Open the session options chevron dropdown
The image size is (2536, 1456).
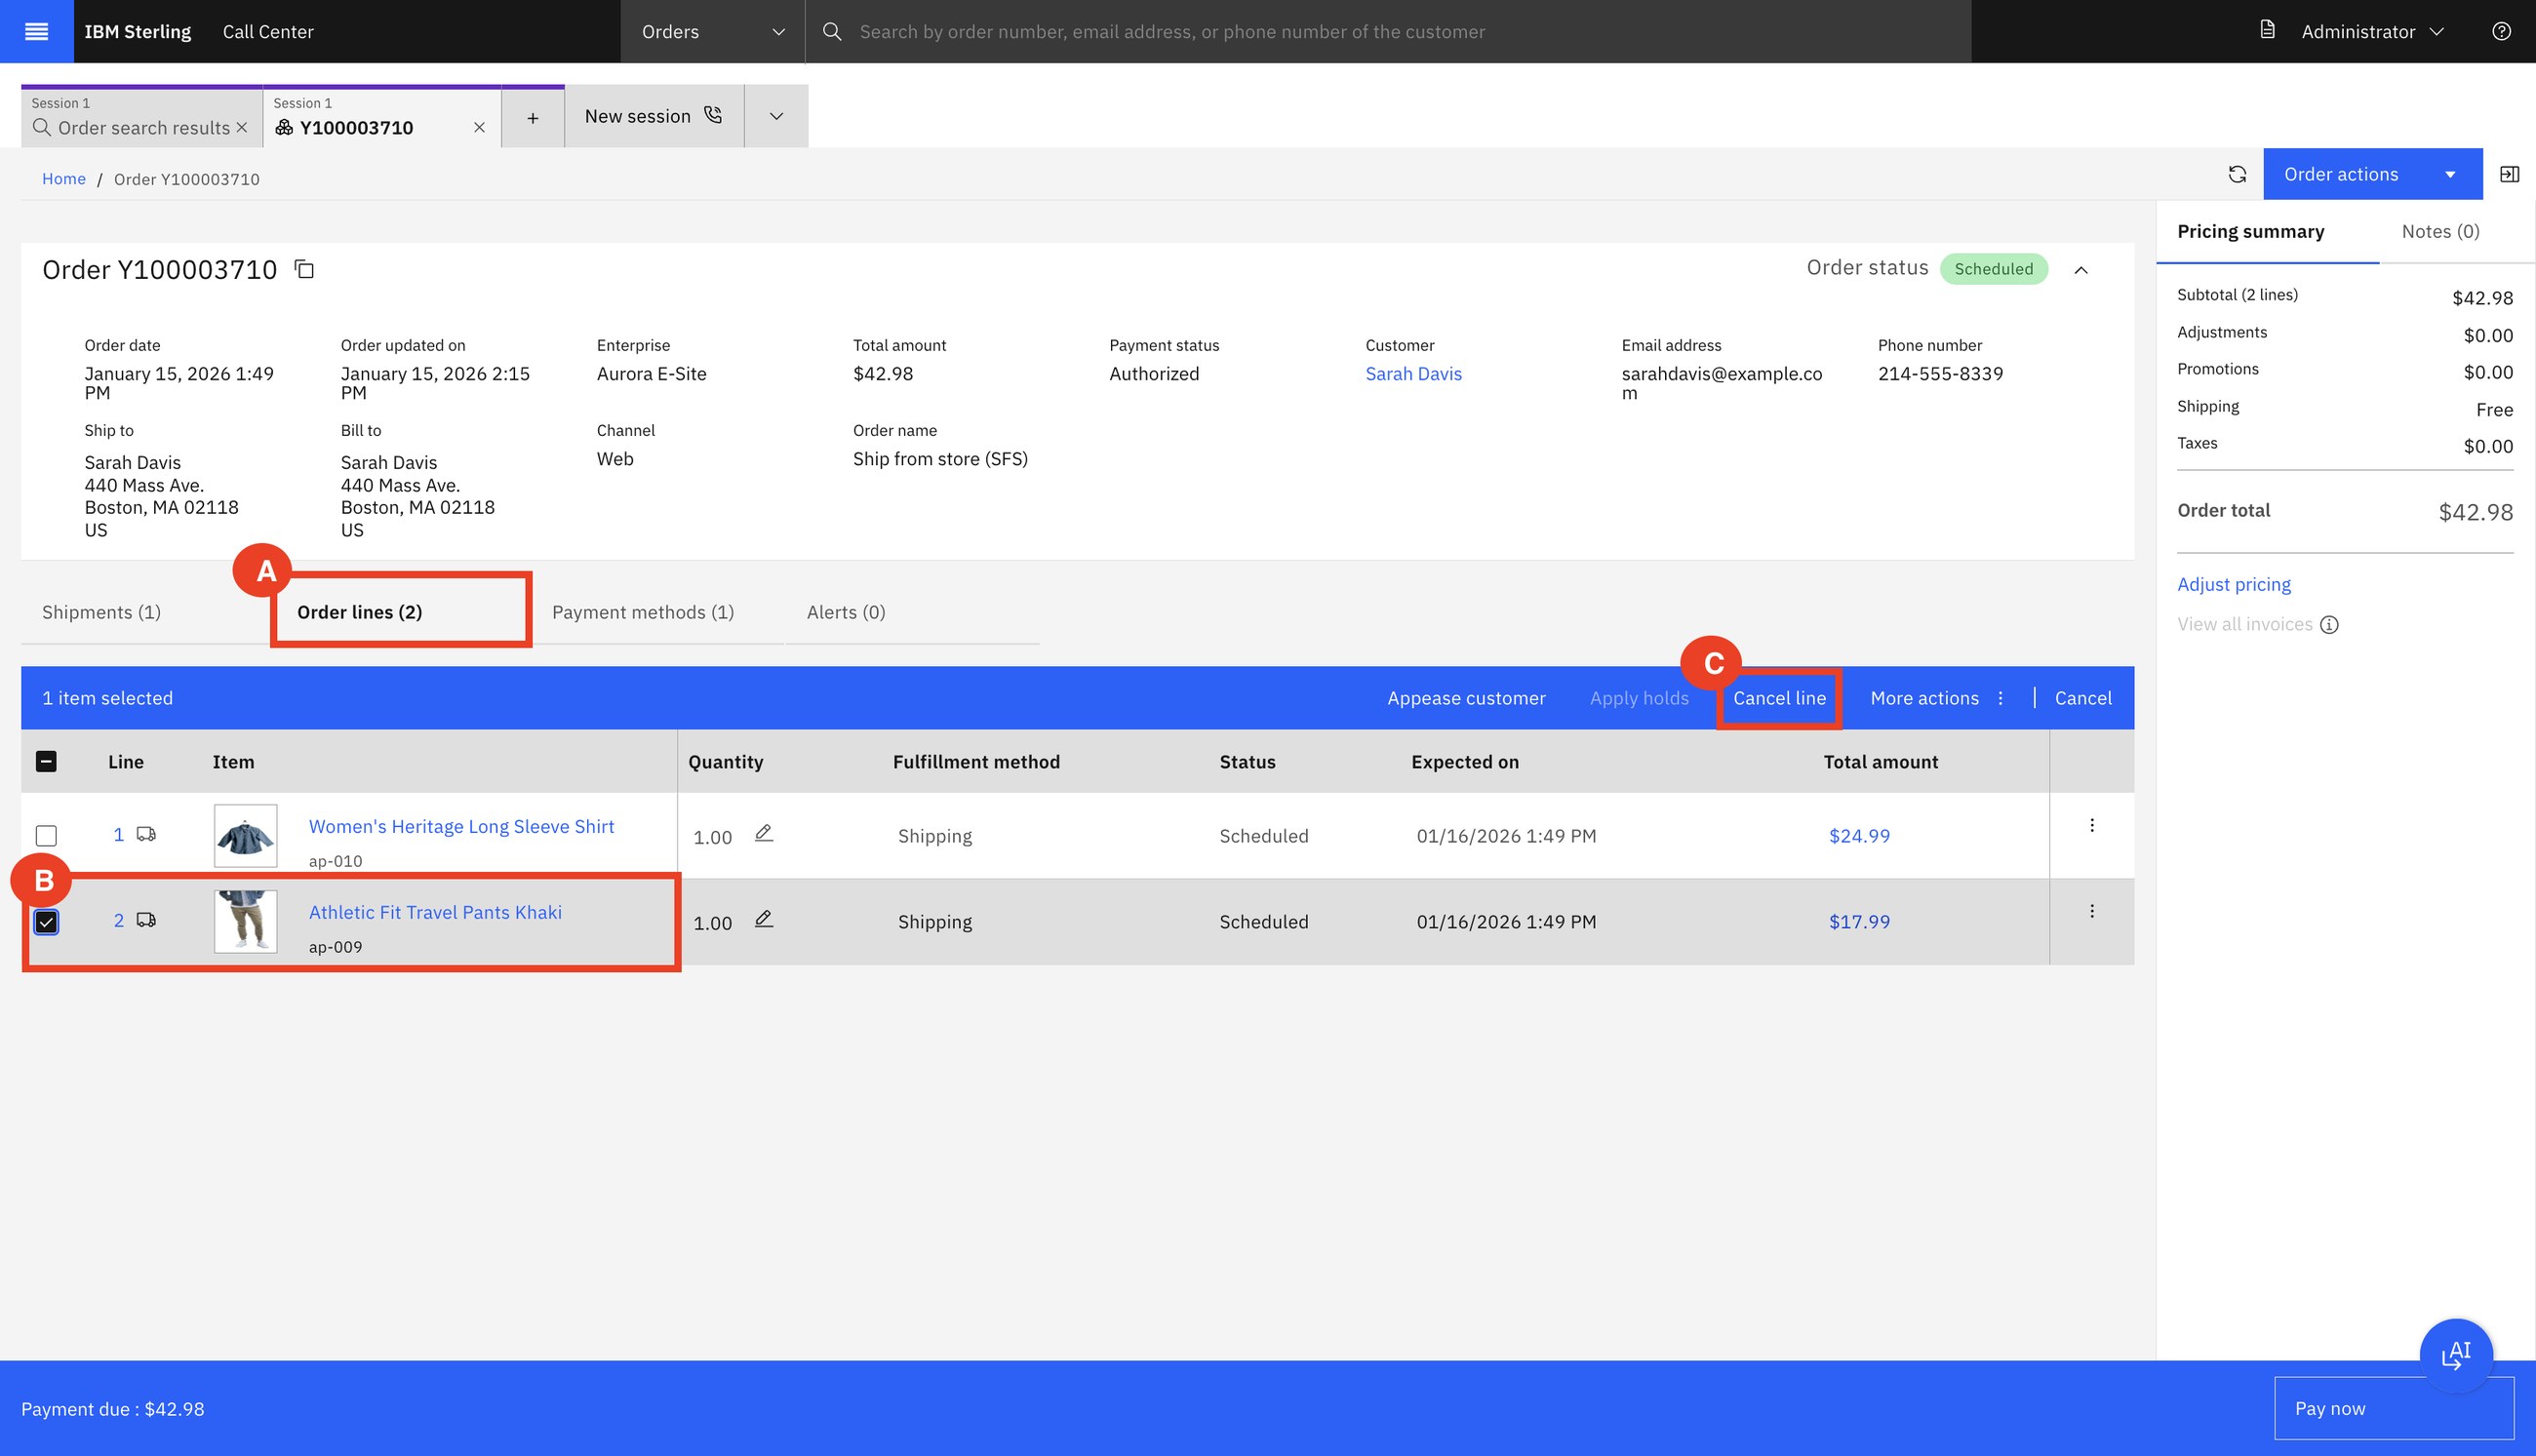776,116
